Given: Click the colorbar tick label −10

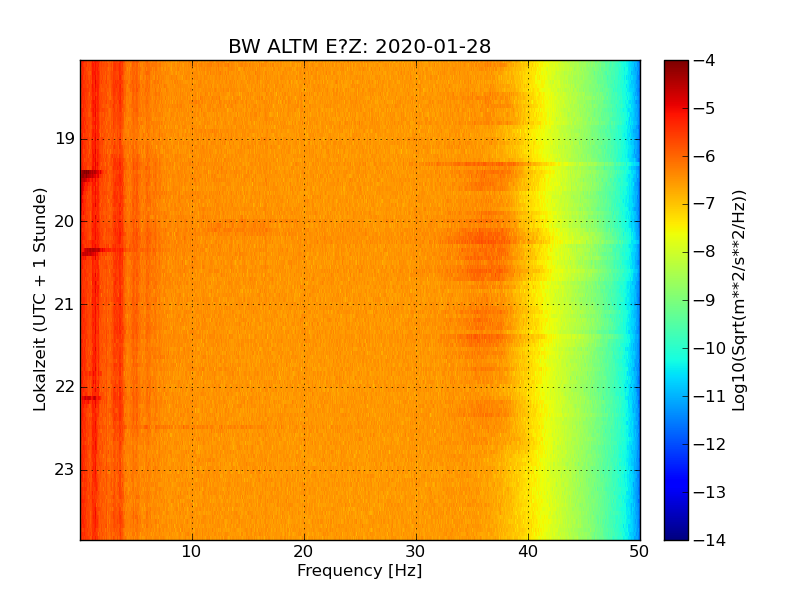Looking at the screenshot, I should [710, 348].
